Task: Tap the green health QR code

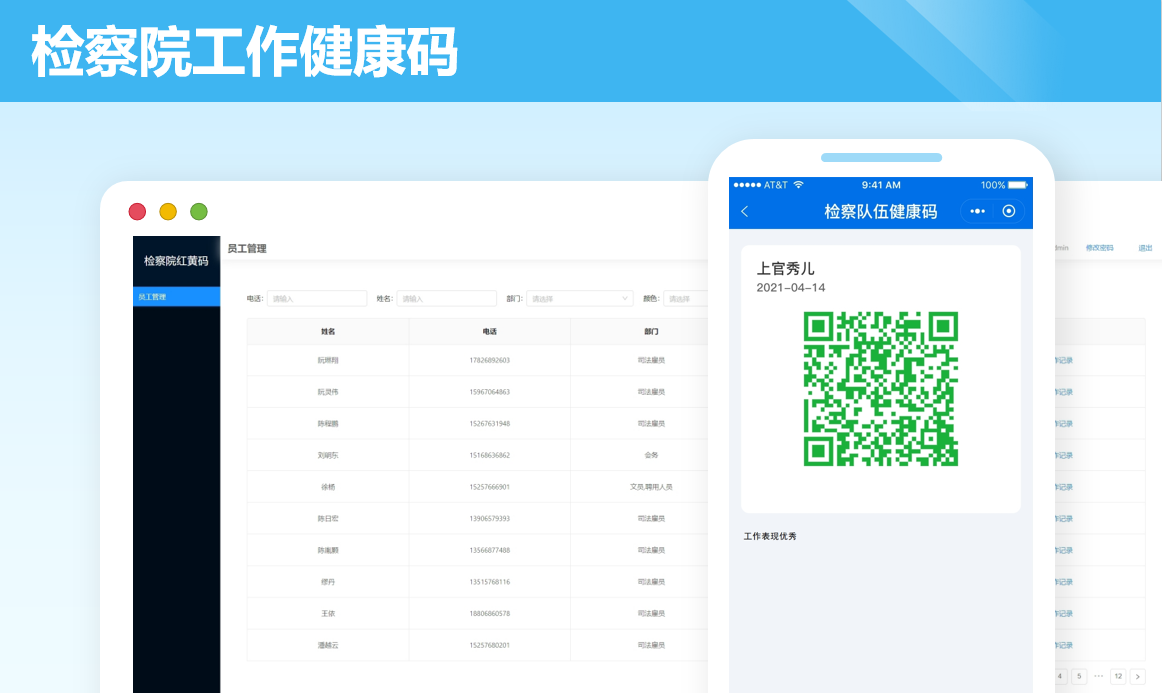Action: (880, 389)
